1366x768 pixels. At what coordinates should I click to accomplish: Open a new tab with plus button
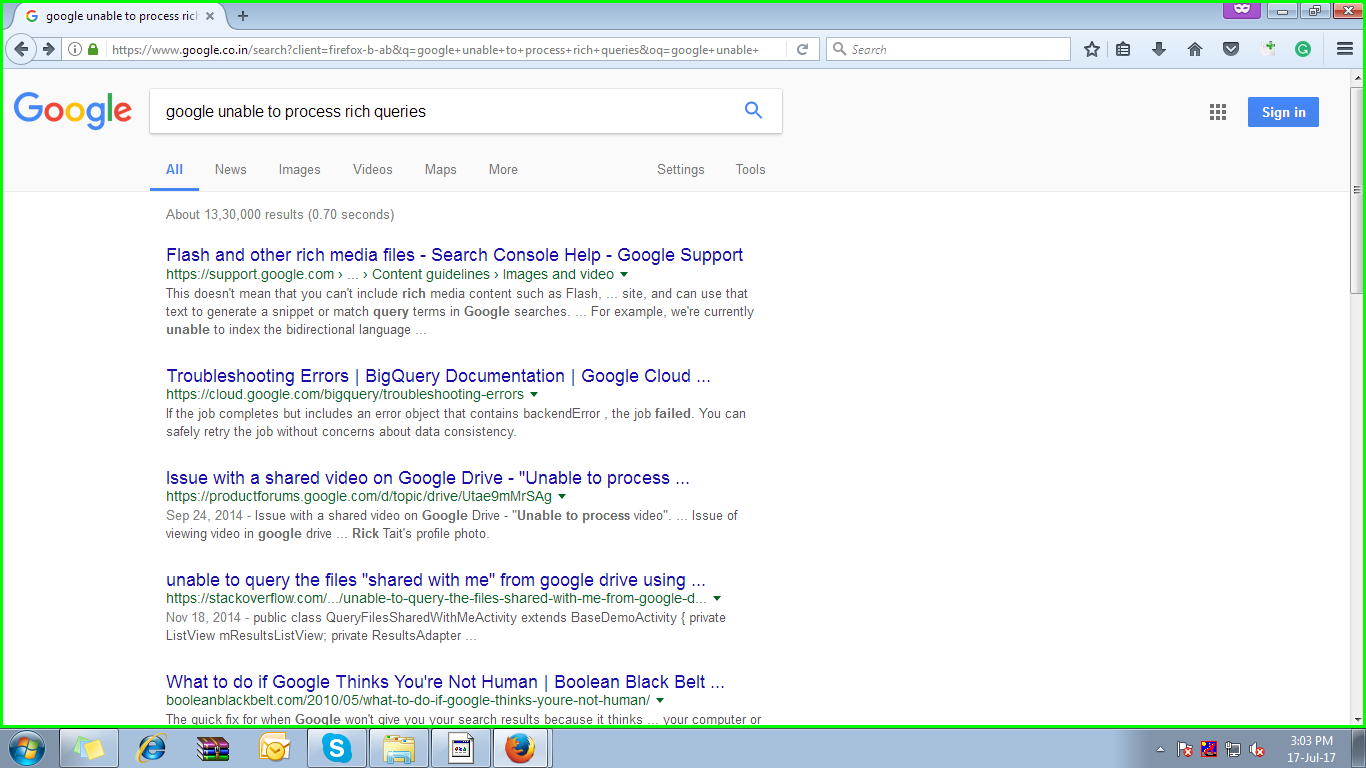[242, 16]
